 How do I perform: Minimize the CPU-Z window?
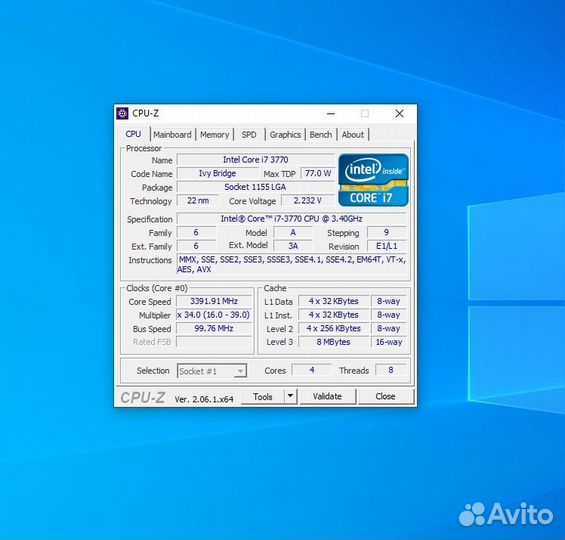[x=331, y=113]
